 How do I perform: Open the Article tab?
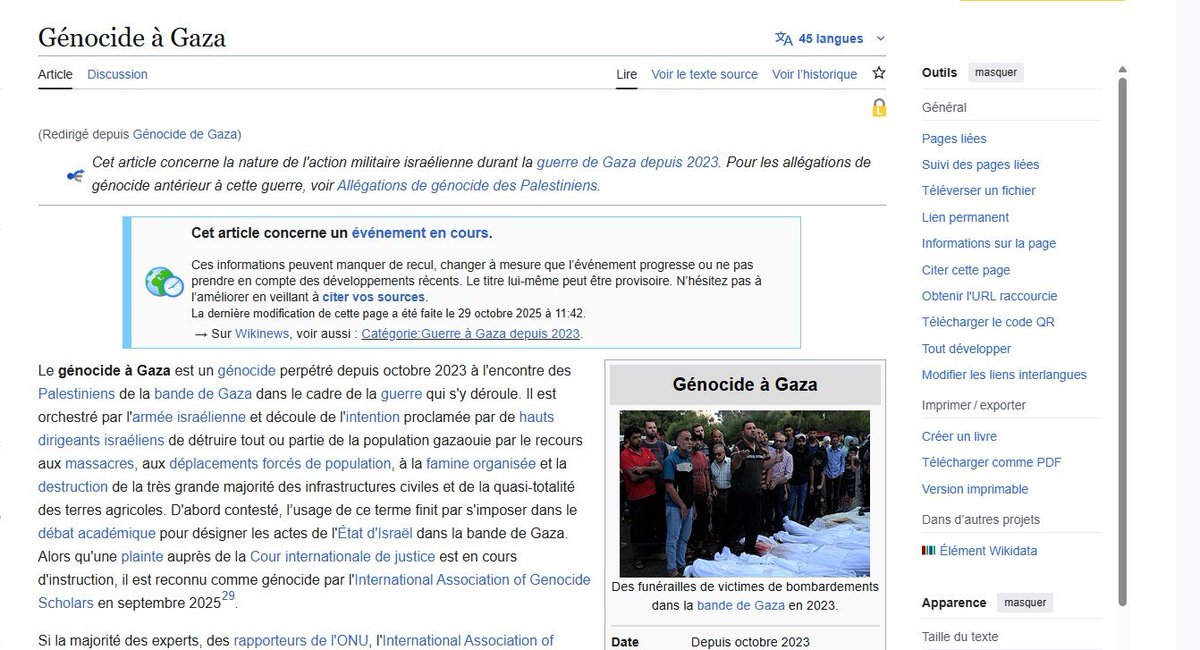coord(55,74)
